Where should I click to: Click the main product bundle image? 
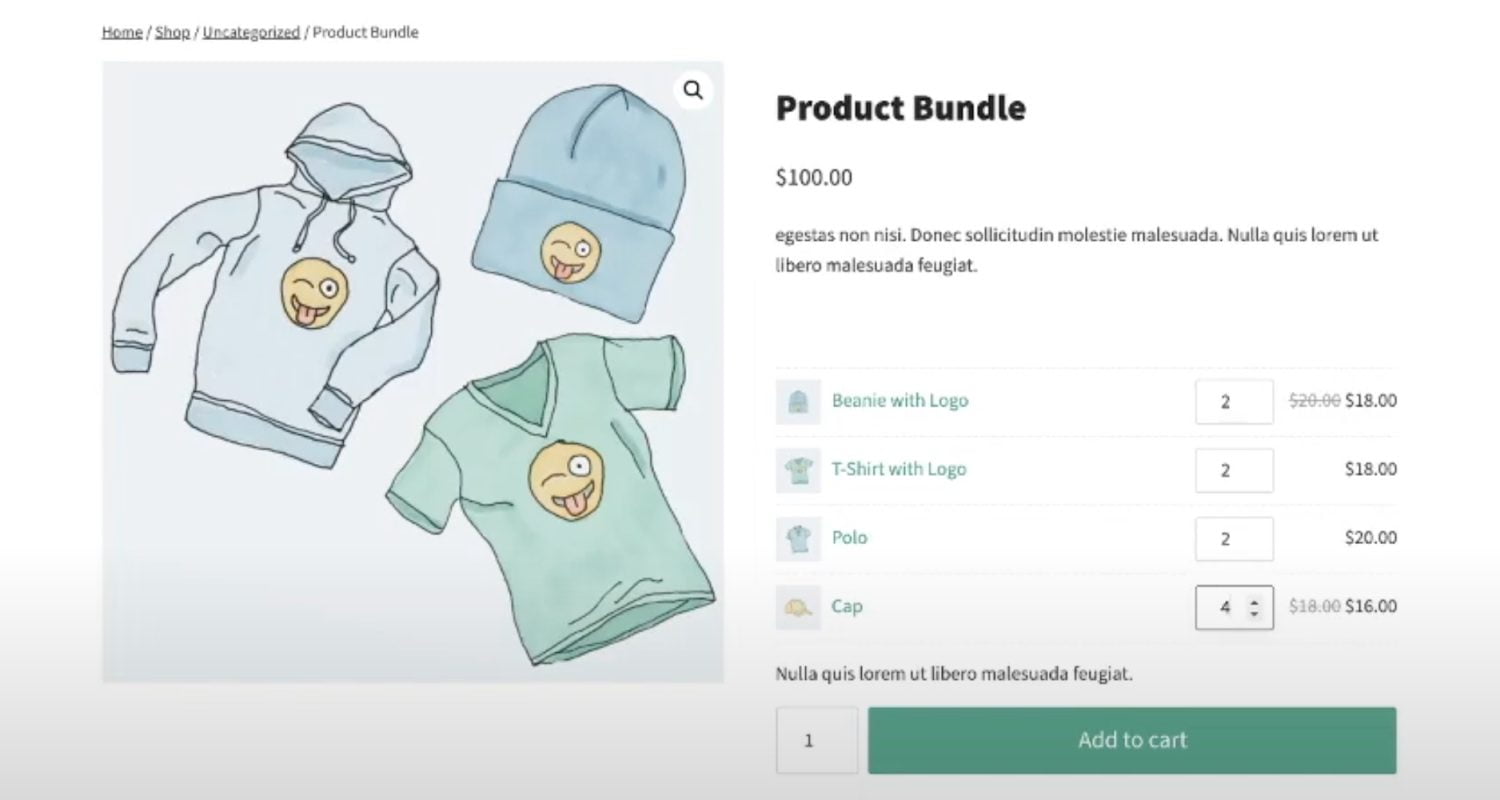pos(412,372)
